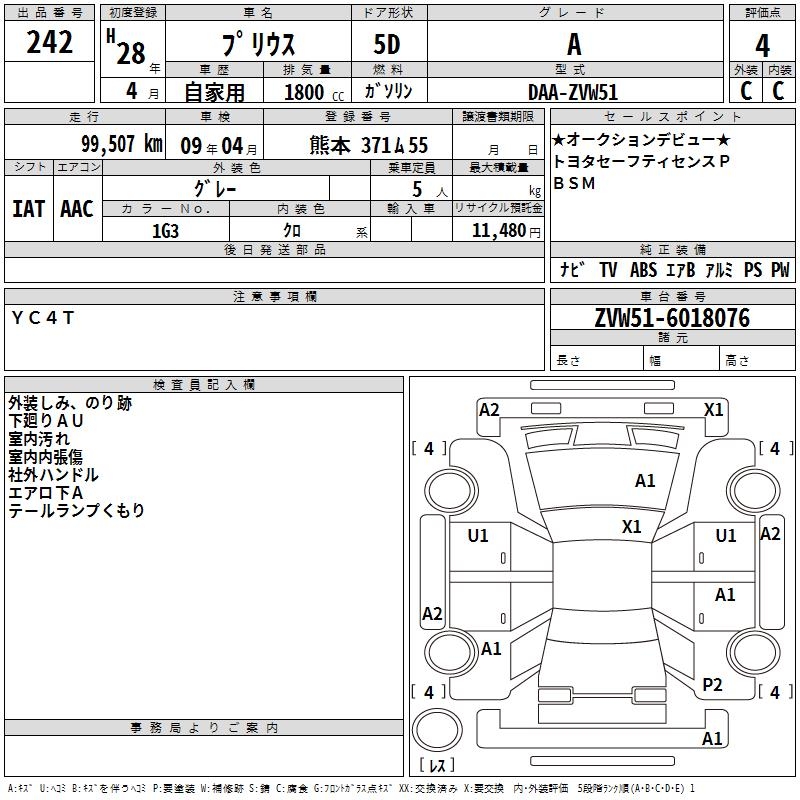Viewport: 800px width, 800px height.
Task: Click the トヨタセーフティセンスP sales point text
Action: coord(641,162)
